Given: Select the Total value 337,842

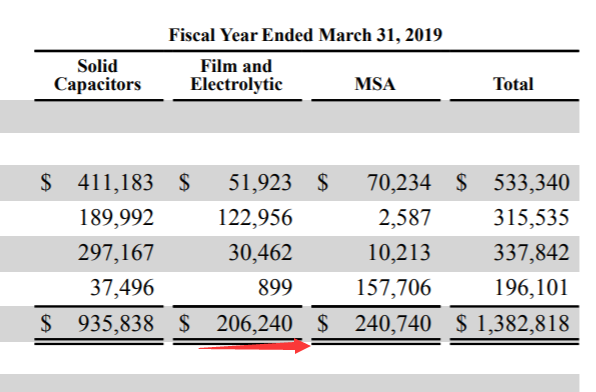Looking at the screenshot, I should 531,253.
